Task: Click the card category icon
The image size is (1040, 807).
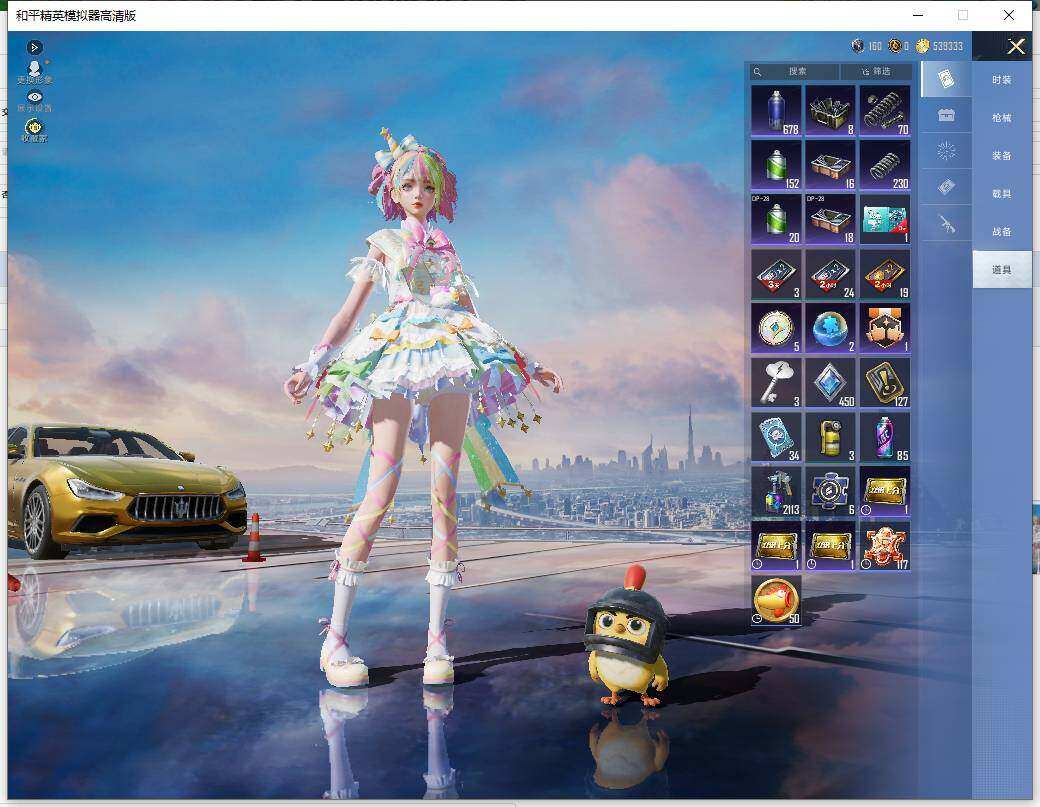Action: pos(946,79)
